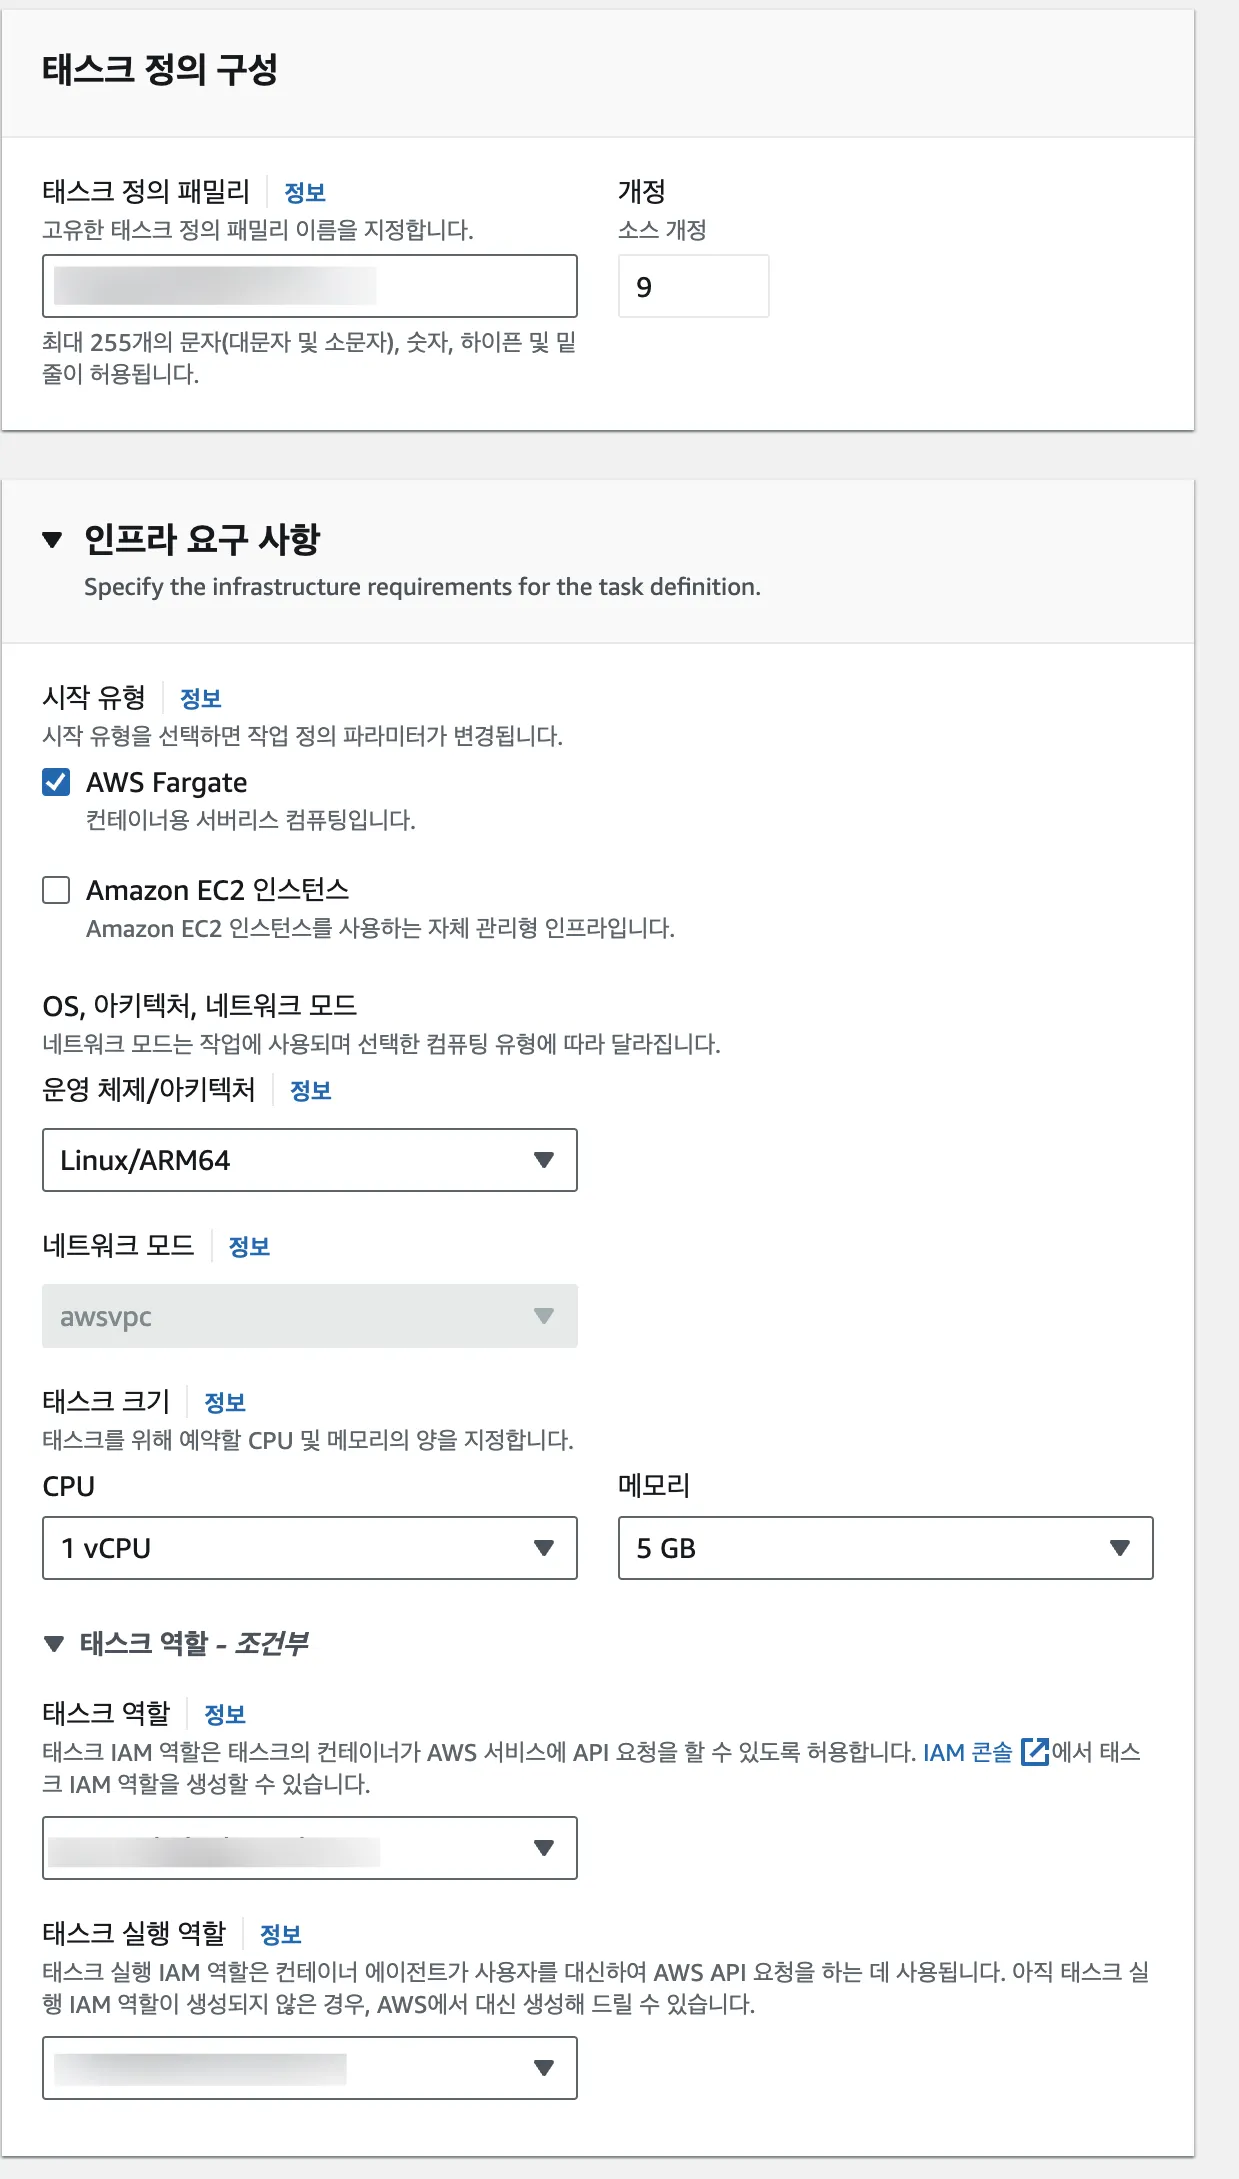This screenshot has width=1239, height=2179.
Task: Open 정보 link next to 네트워크 모드
Action: (x=249, y=1247)
